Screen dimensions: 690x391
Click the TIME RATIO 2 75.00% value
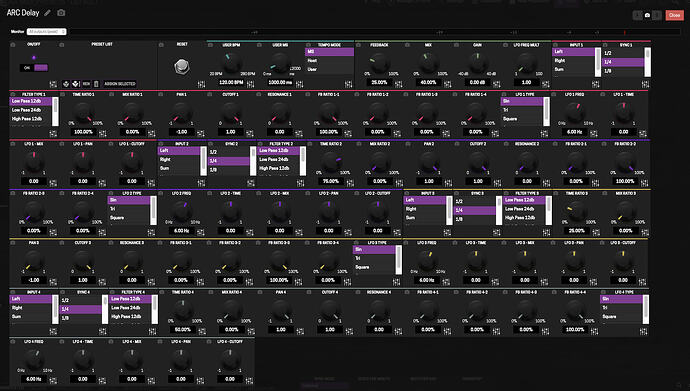pos(330,181)
